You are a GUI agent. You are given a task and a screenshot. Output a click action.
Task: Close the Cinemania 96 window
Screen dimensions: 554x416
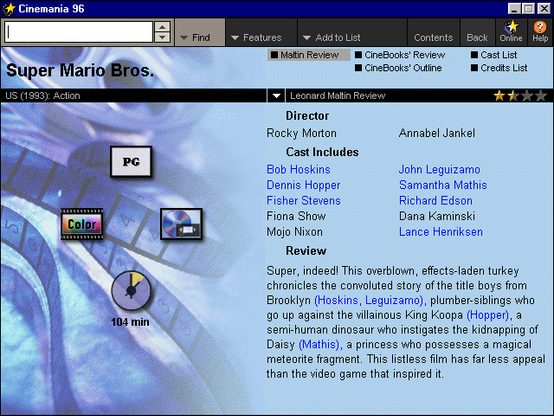tap(544, 8)
